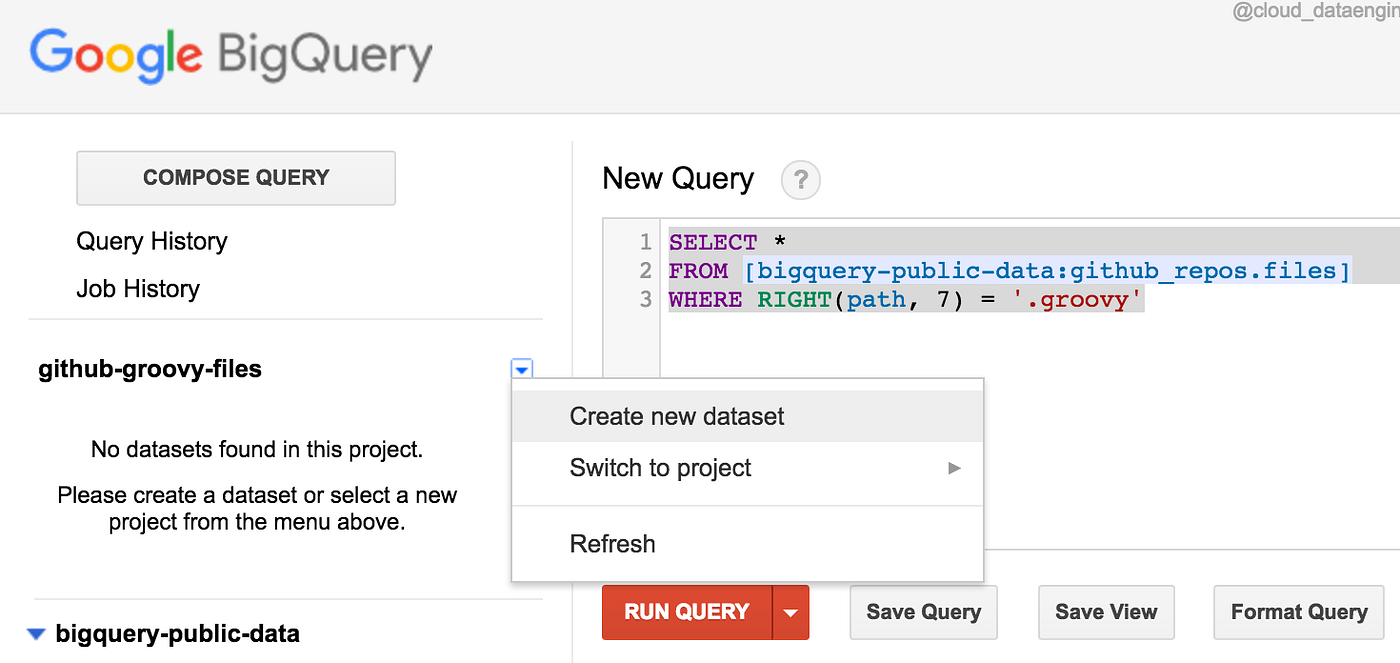1400x663 pixels.
Task: Choose Switch to project from menu
Action: [x=661, y=468]
